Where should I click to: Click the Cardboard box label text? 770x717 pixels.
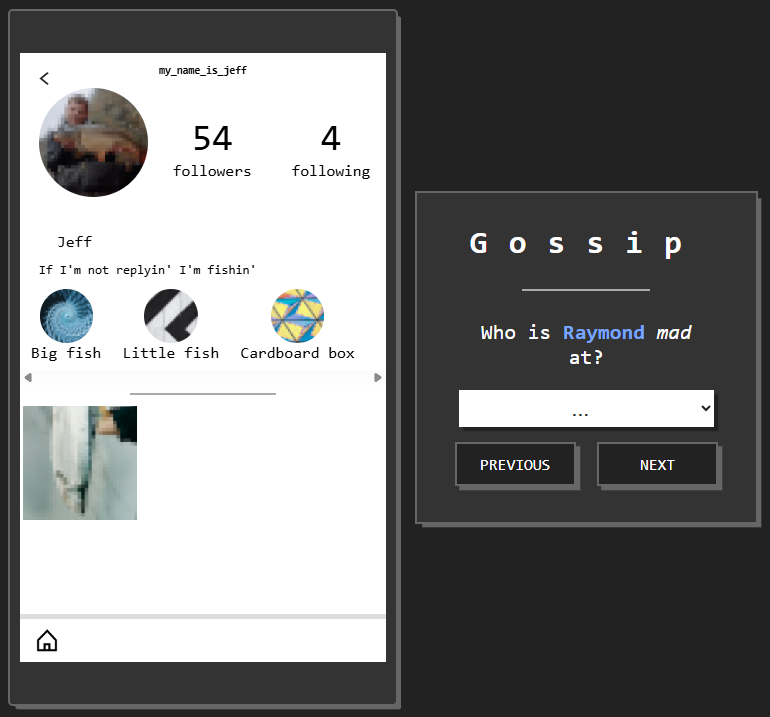[298, 353]
